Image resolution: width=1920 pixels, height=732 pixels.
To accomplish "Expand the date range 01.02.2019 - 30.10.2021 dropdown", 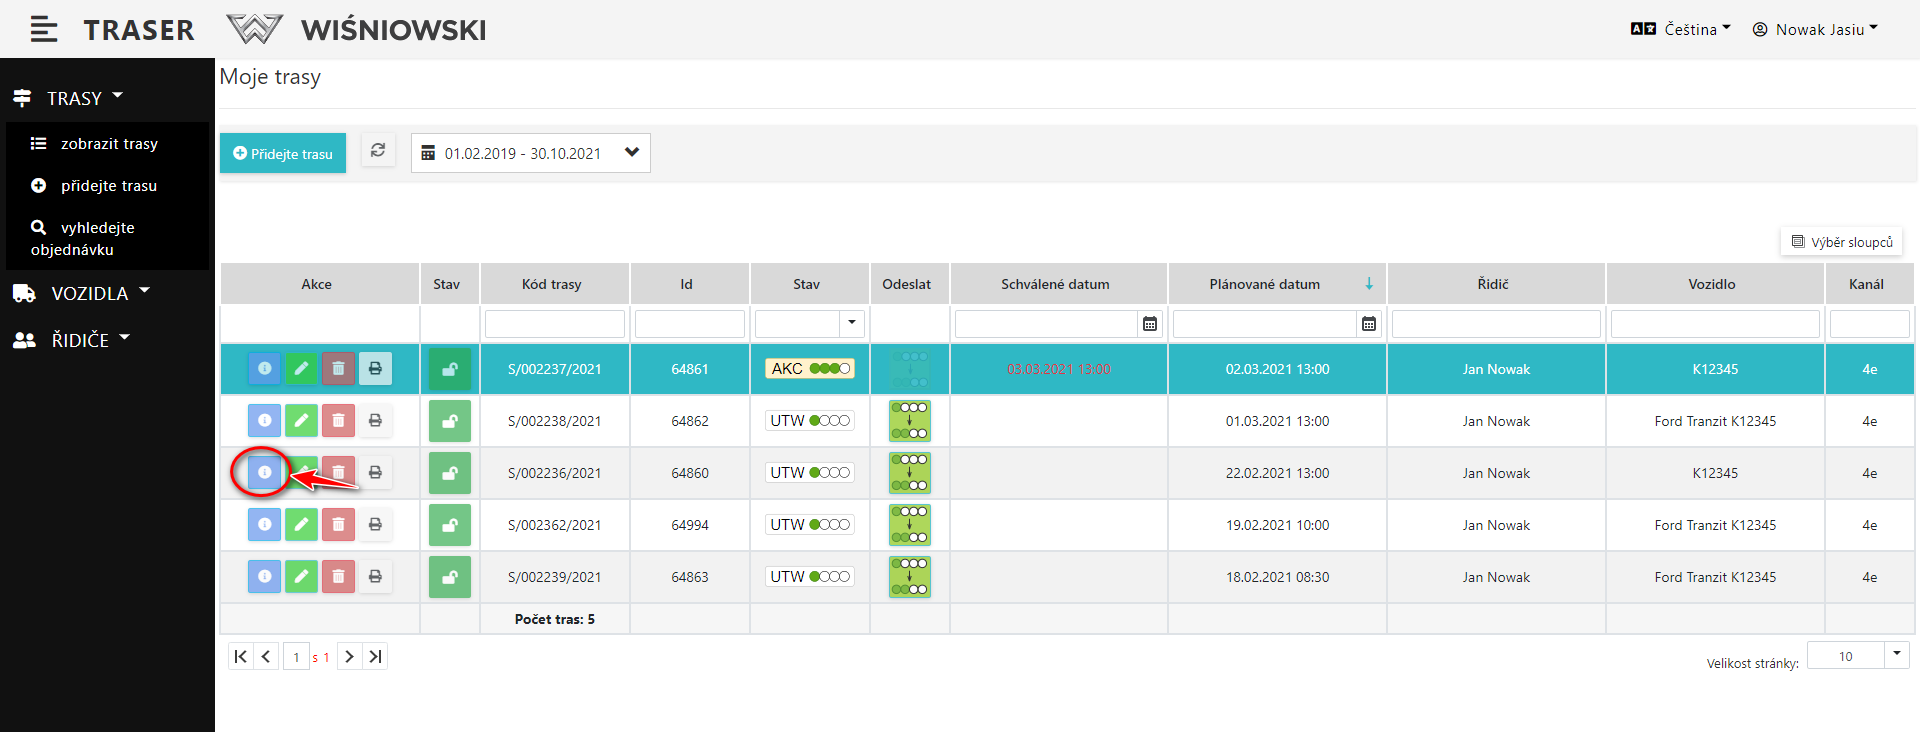I will click(x=631, y=153).
